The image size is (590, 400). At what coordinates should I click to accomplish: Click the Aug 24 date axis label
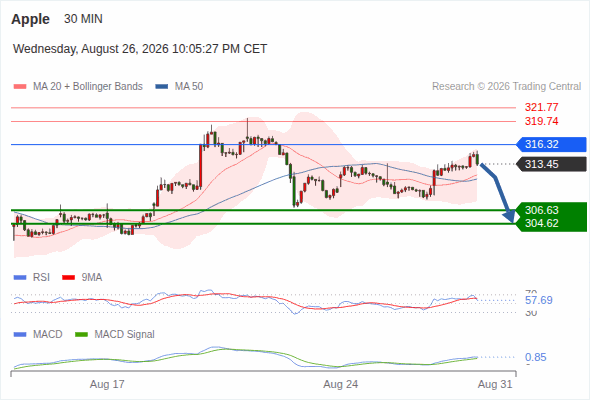tap(341, 385)
